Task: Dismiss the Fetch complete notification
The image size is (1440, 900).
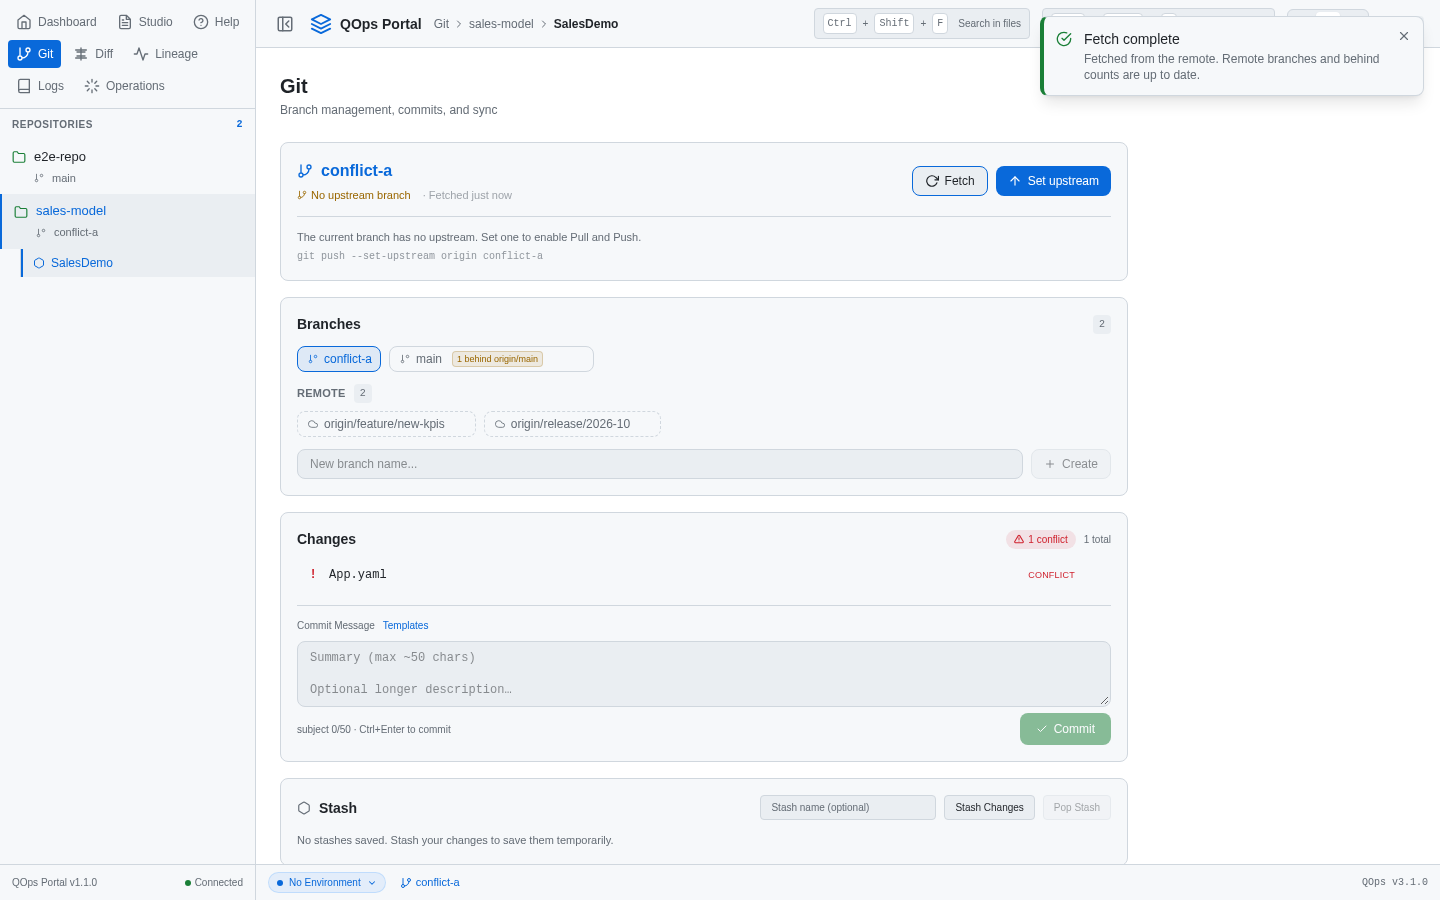Action: 1404,36
